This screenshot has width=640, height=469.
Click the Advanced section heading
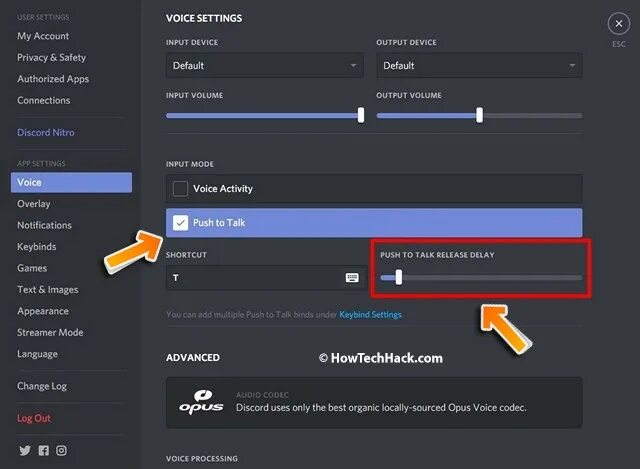click(193, 358)
